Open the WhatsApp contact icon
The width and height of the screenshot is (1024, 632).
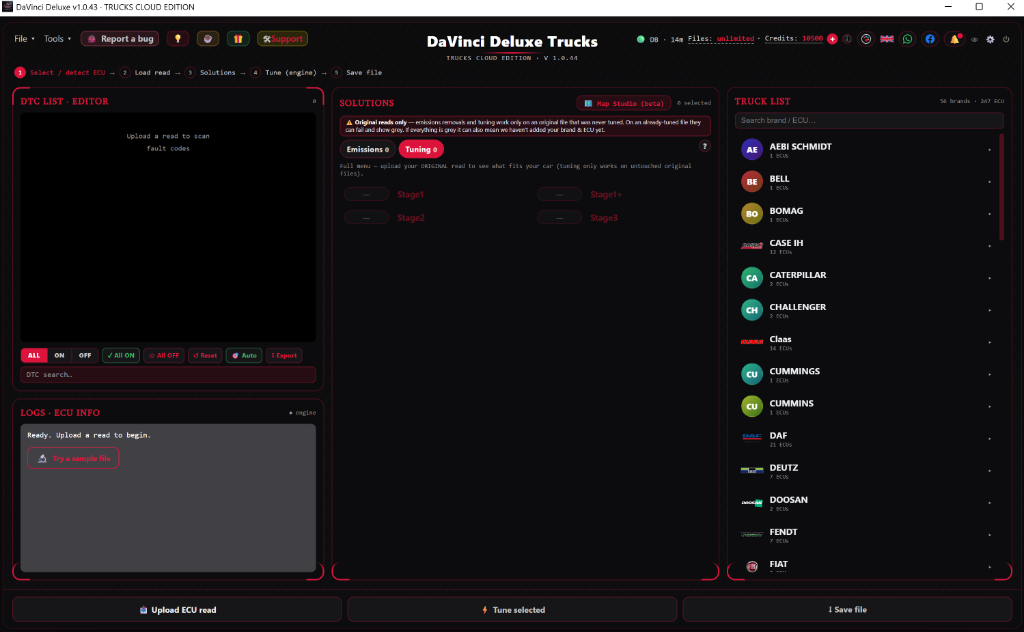coord(908,39)
